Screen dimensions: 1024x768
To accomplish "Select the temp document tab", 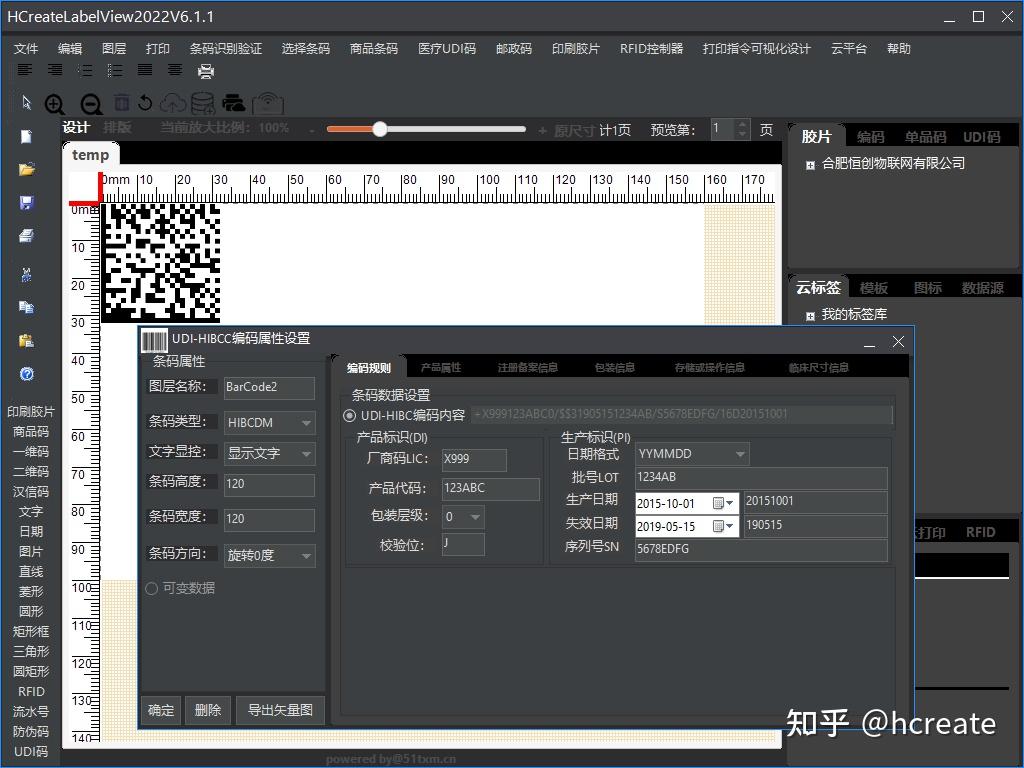I will pos(91,155).
